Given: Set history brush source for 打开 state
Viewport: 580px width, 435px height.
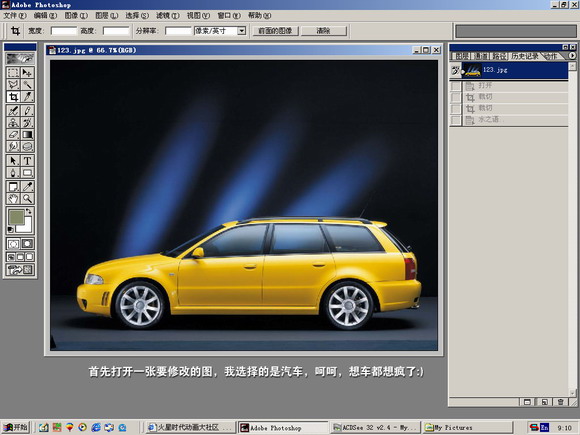Looking at the screenshot, I should 456,86.
